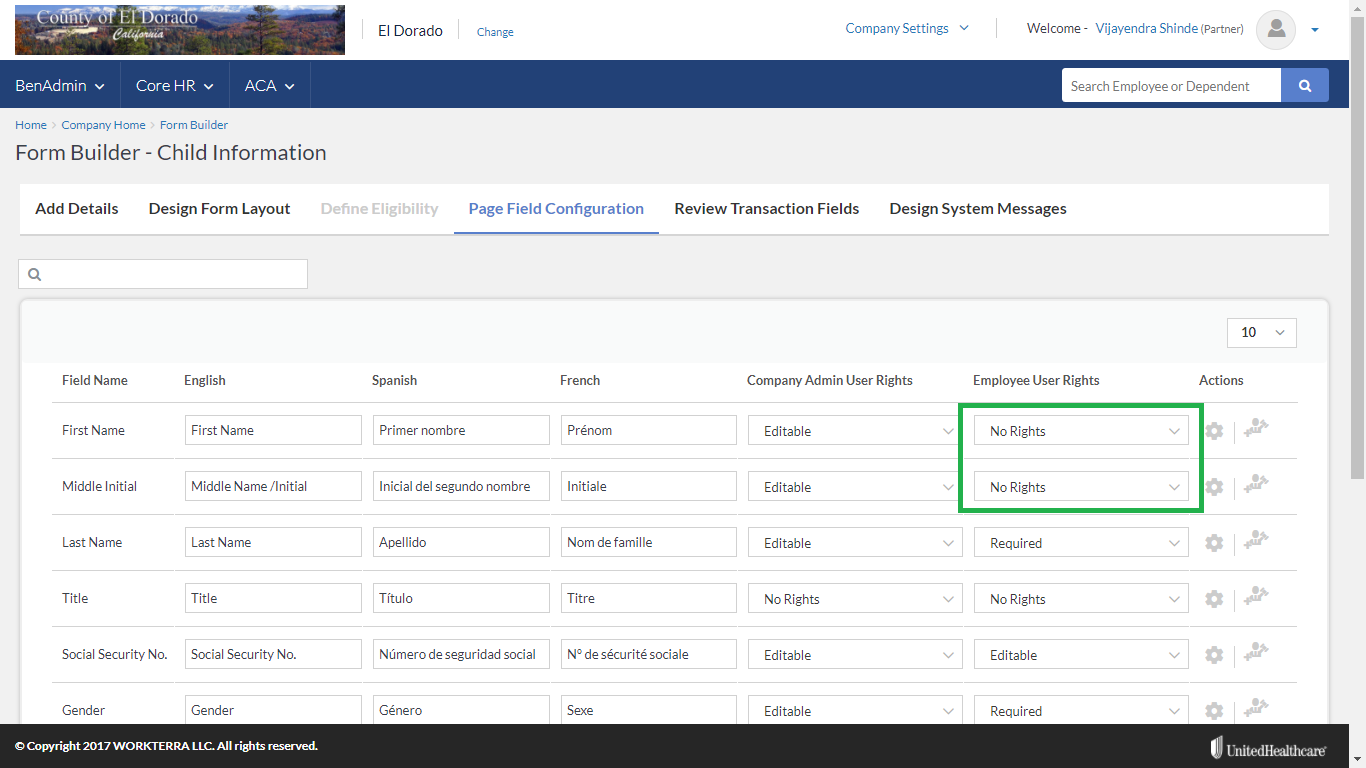This screenshot has width=1366, height=768.
Task: Open gear settings for Title row
Action: (1214, 599)
